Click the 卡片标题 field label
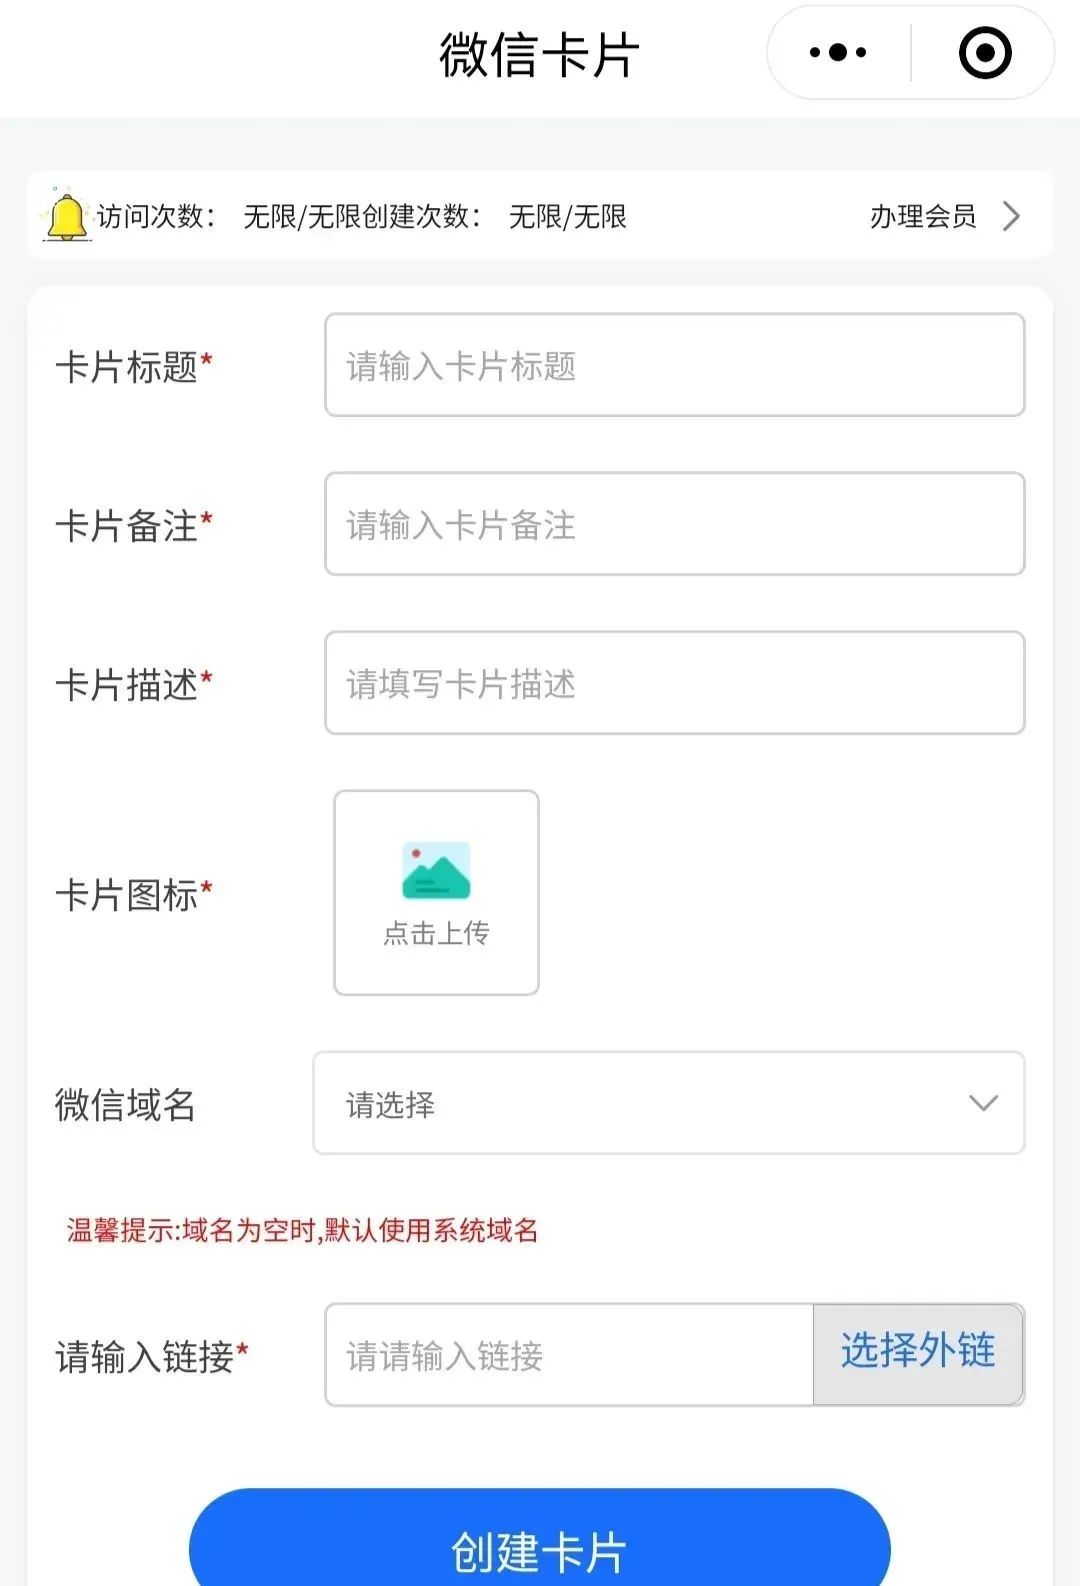Viewport: 1080px width, 1586px height. tap(134, 367)
